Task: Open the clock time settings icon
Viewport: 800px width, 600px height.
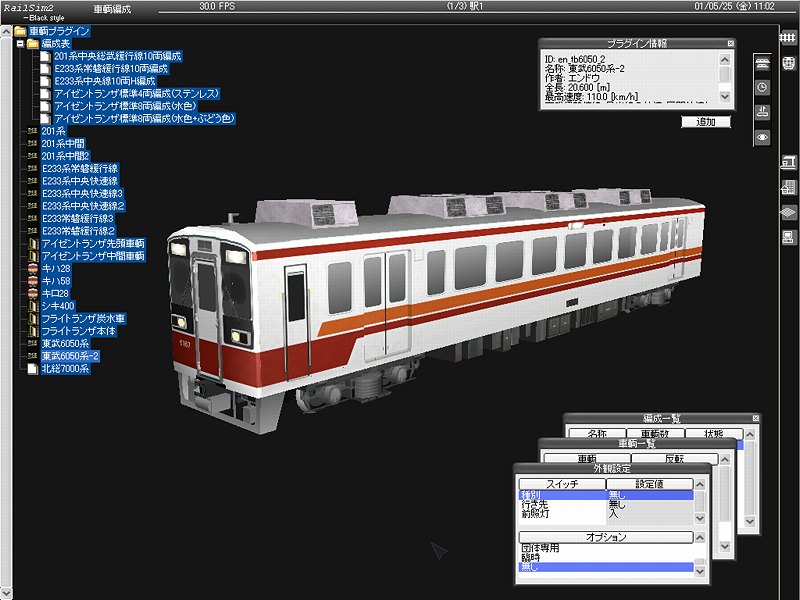Action: (x=762, y=87)
